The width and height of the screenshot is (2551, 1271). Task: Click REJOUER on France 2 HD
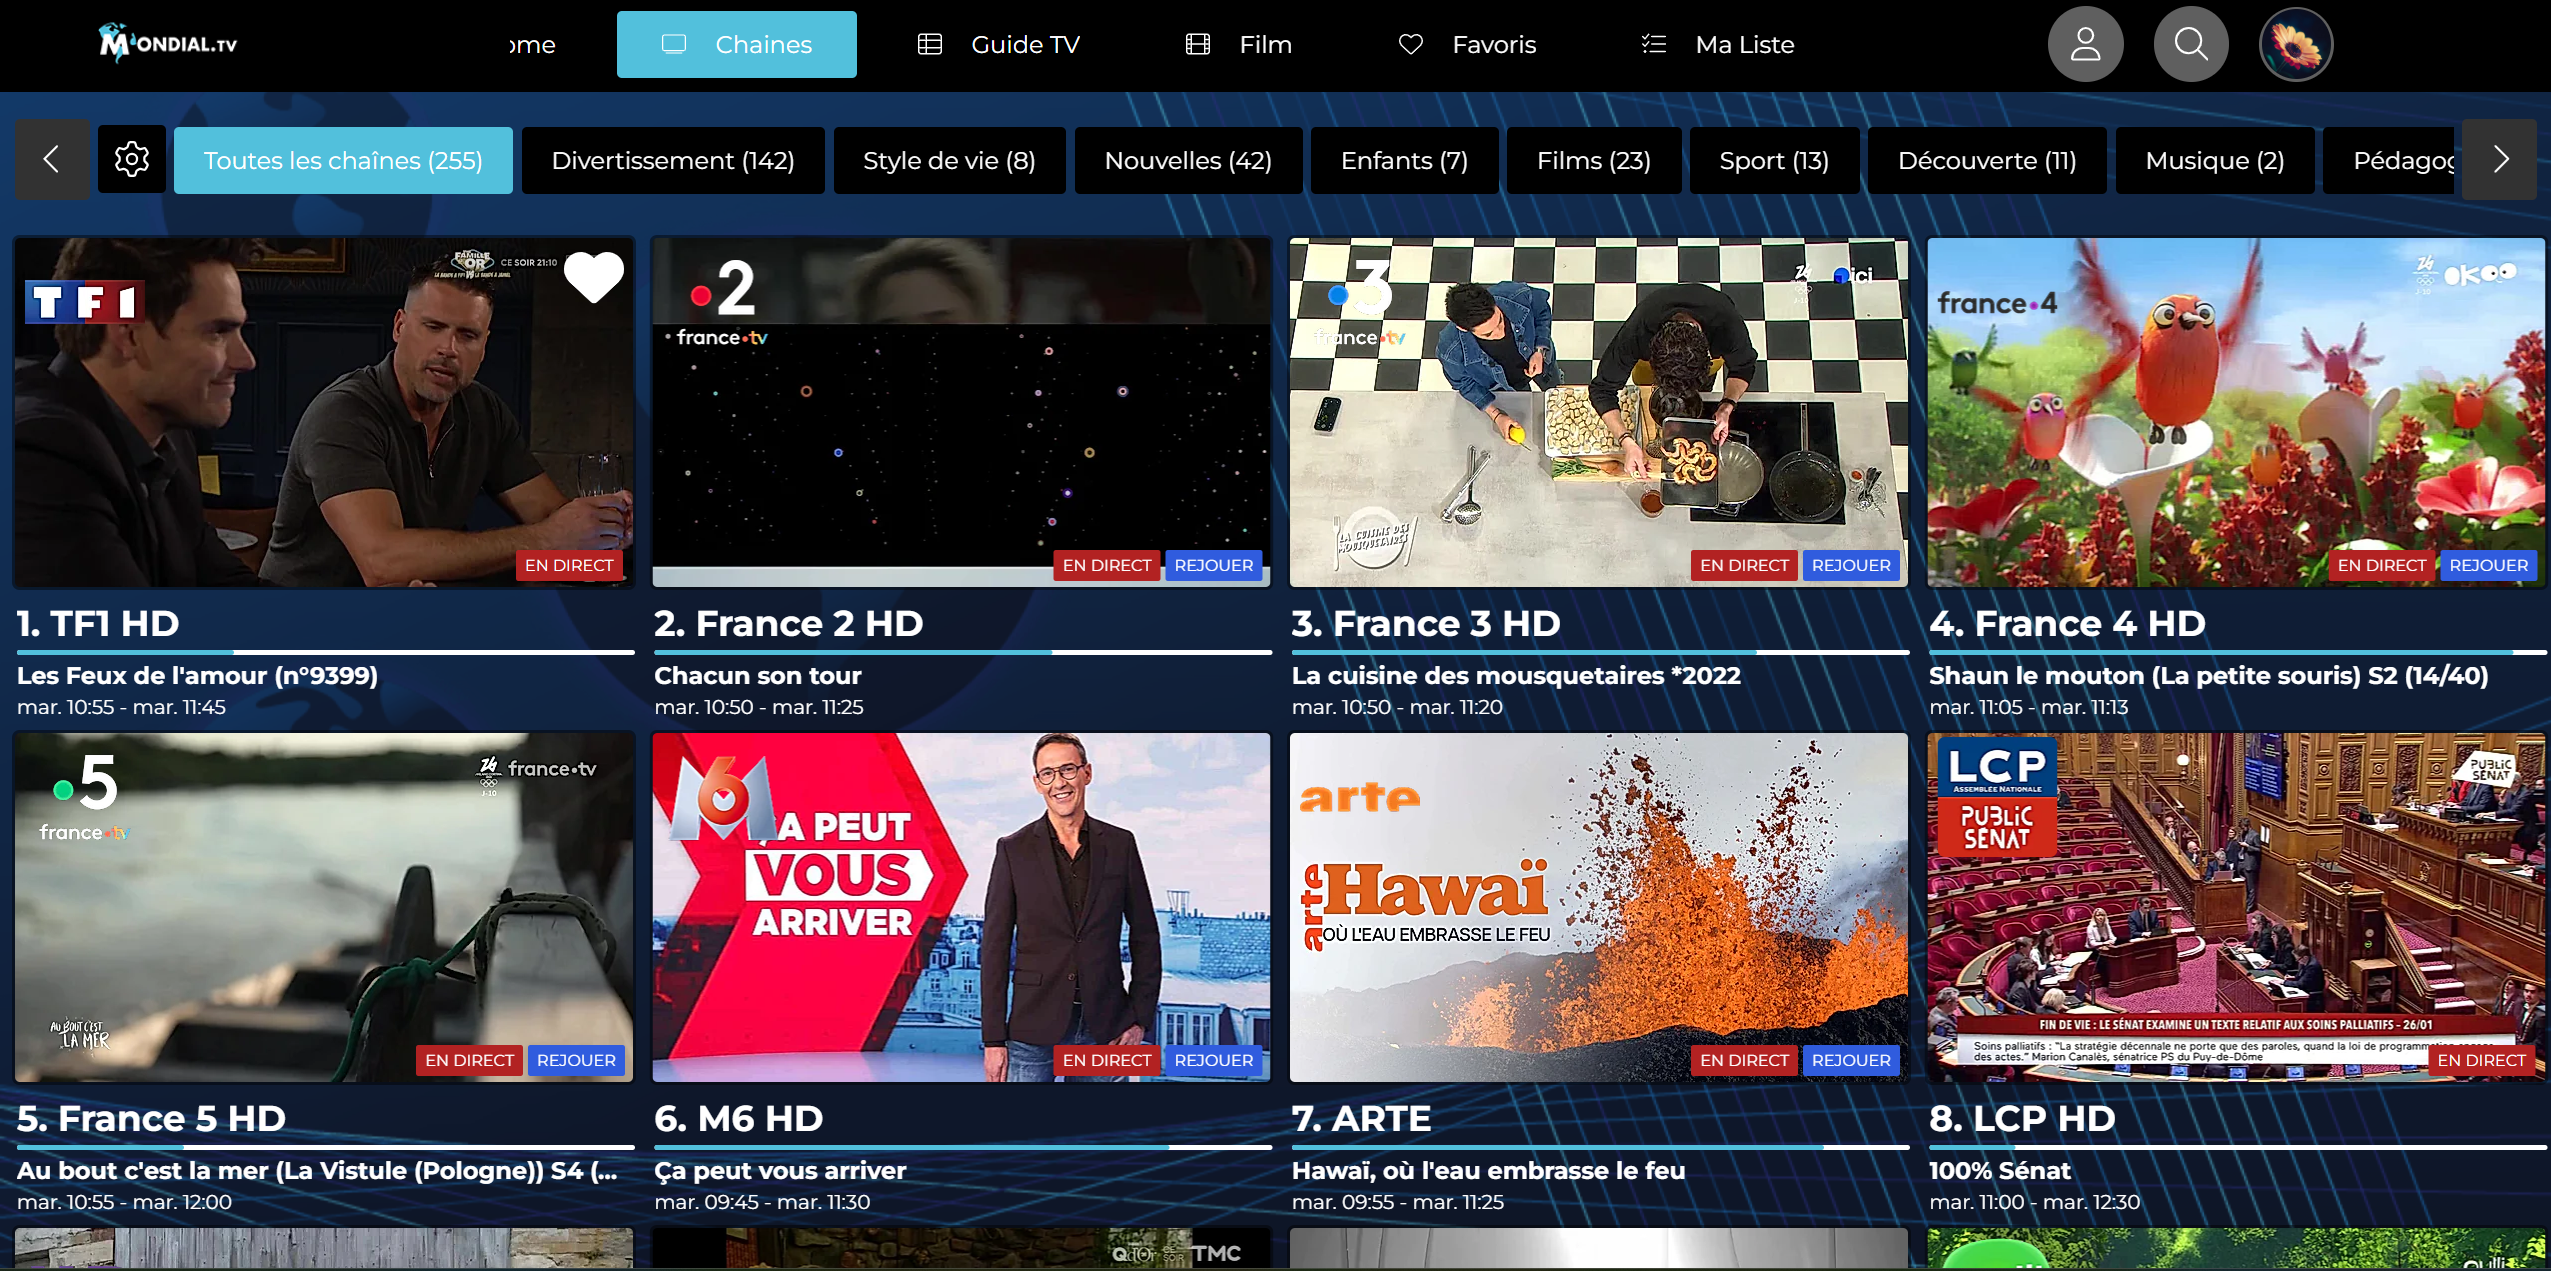tap(1213, 565)
